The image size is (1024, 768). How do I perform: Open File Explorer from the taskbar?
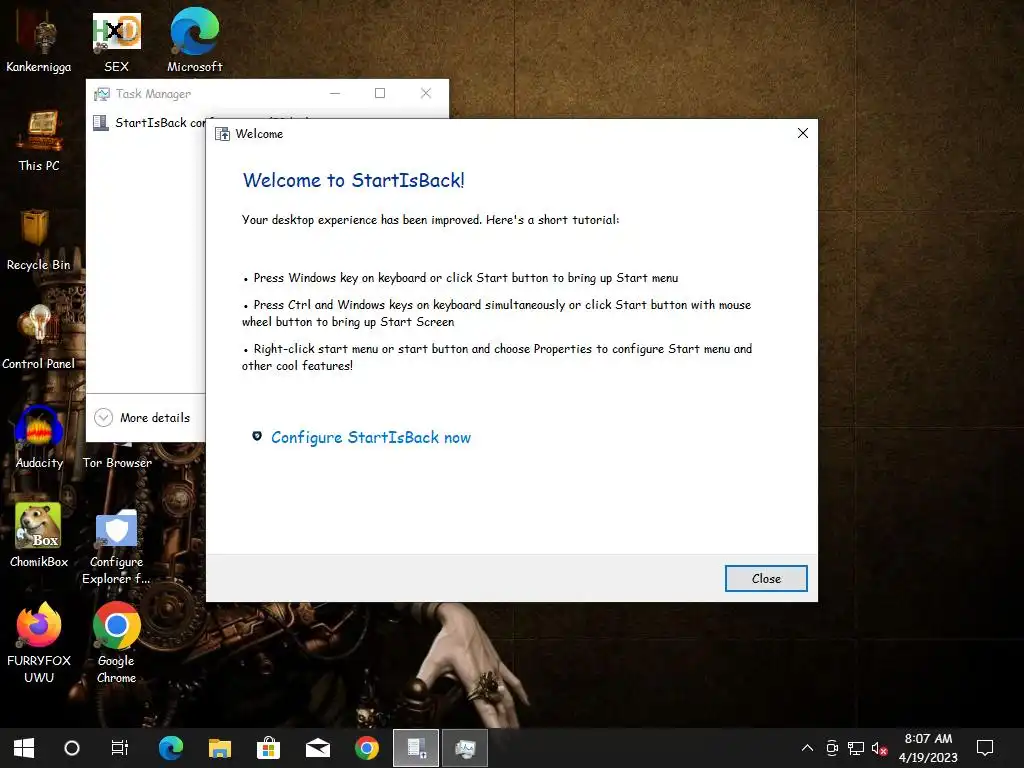220,748
